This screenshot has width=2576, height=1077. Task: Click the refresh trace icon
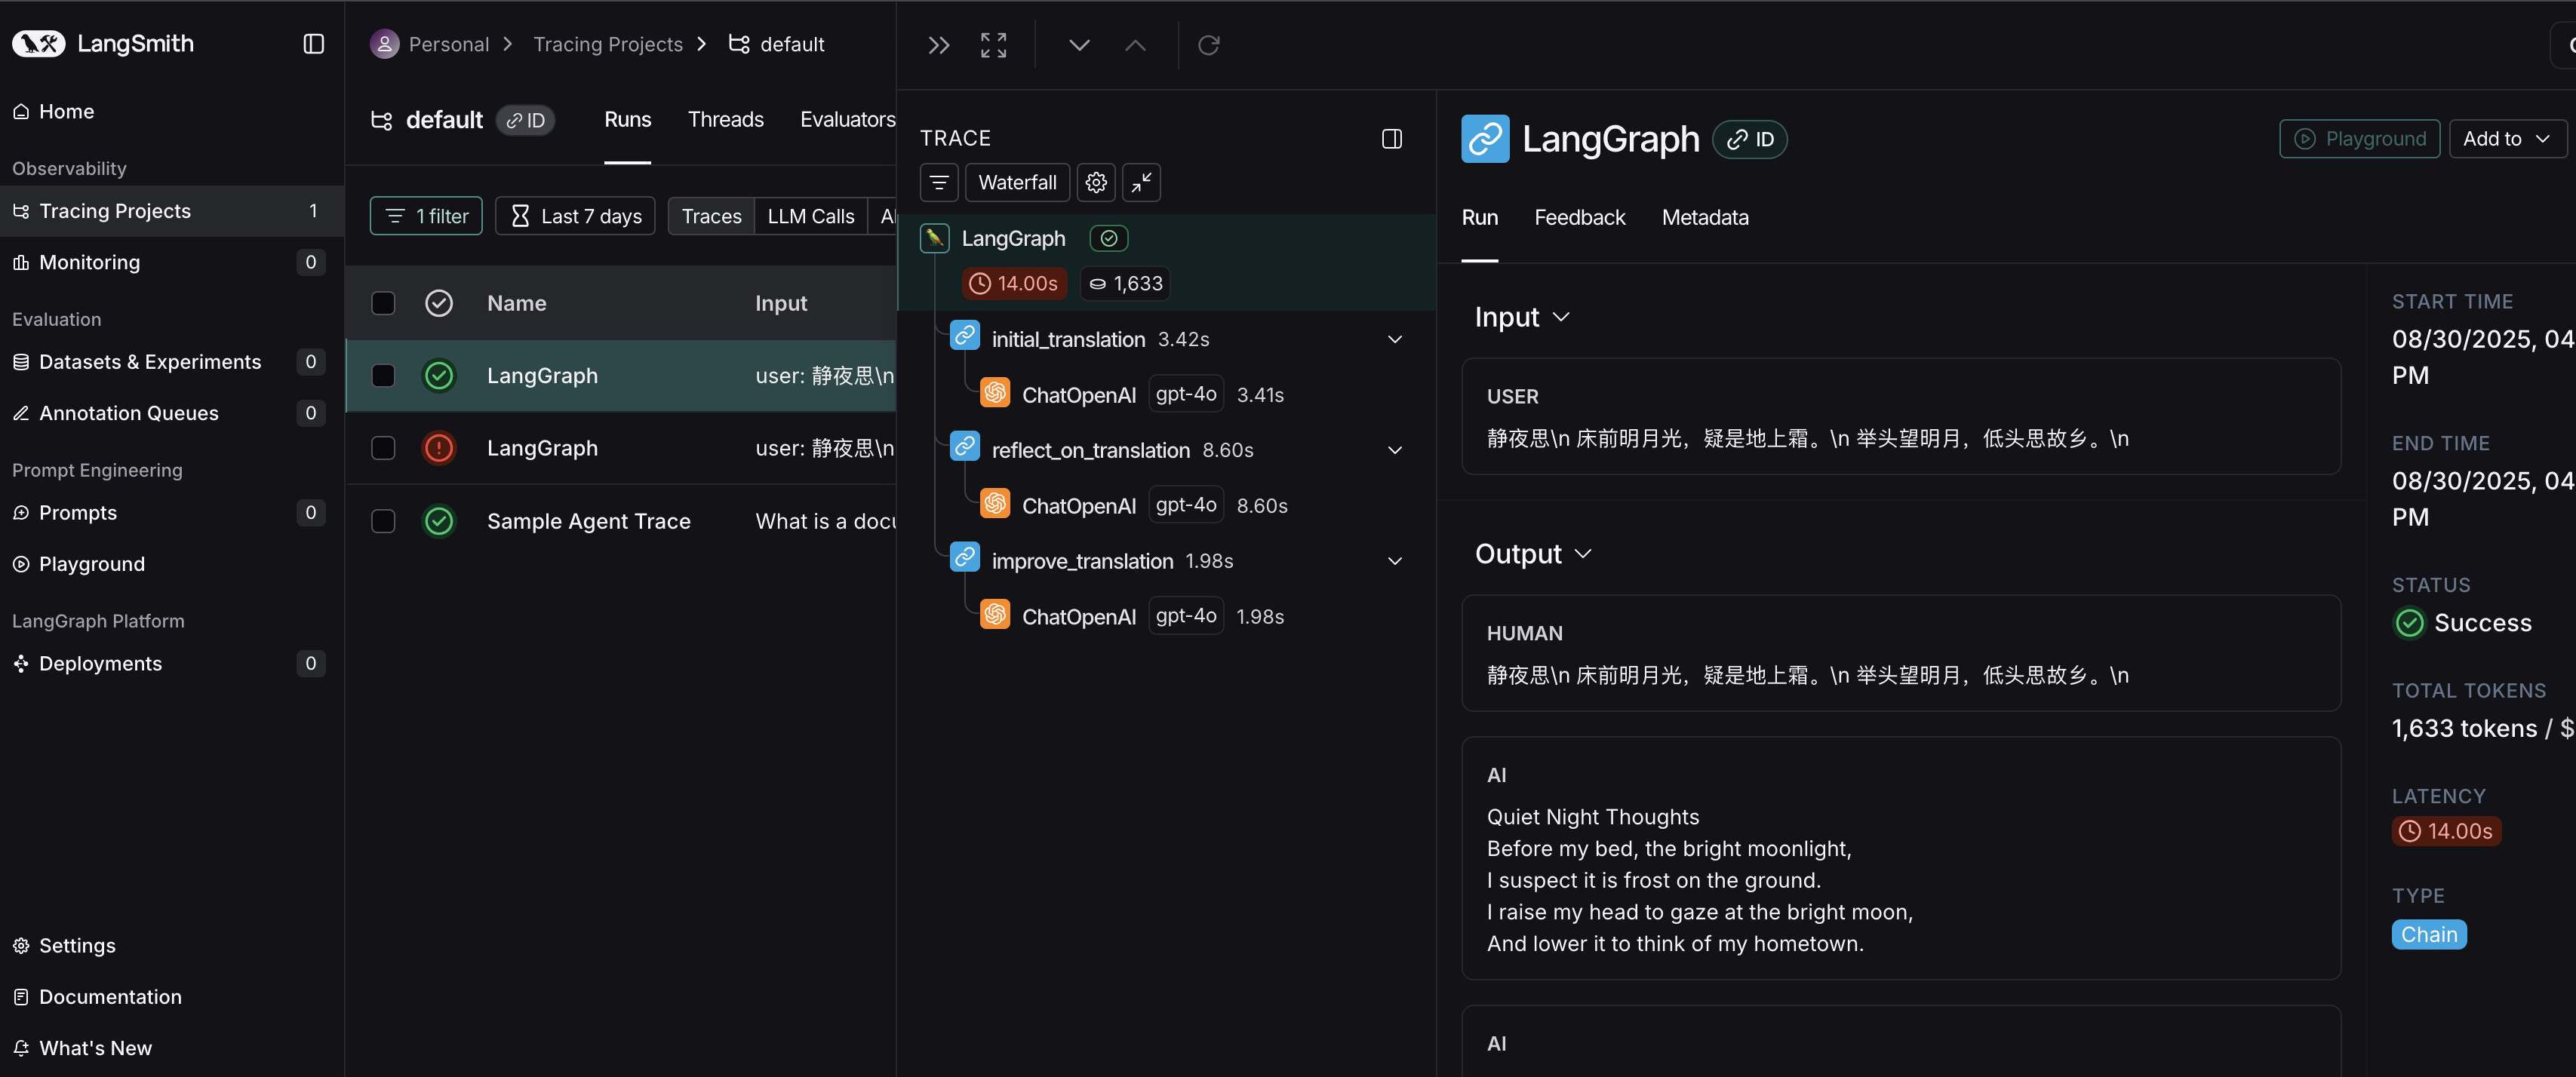pyautogui.click(x=1208, y=45)
